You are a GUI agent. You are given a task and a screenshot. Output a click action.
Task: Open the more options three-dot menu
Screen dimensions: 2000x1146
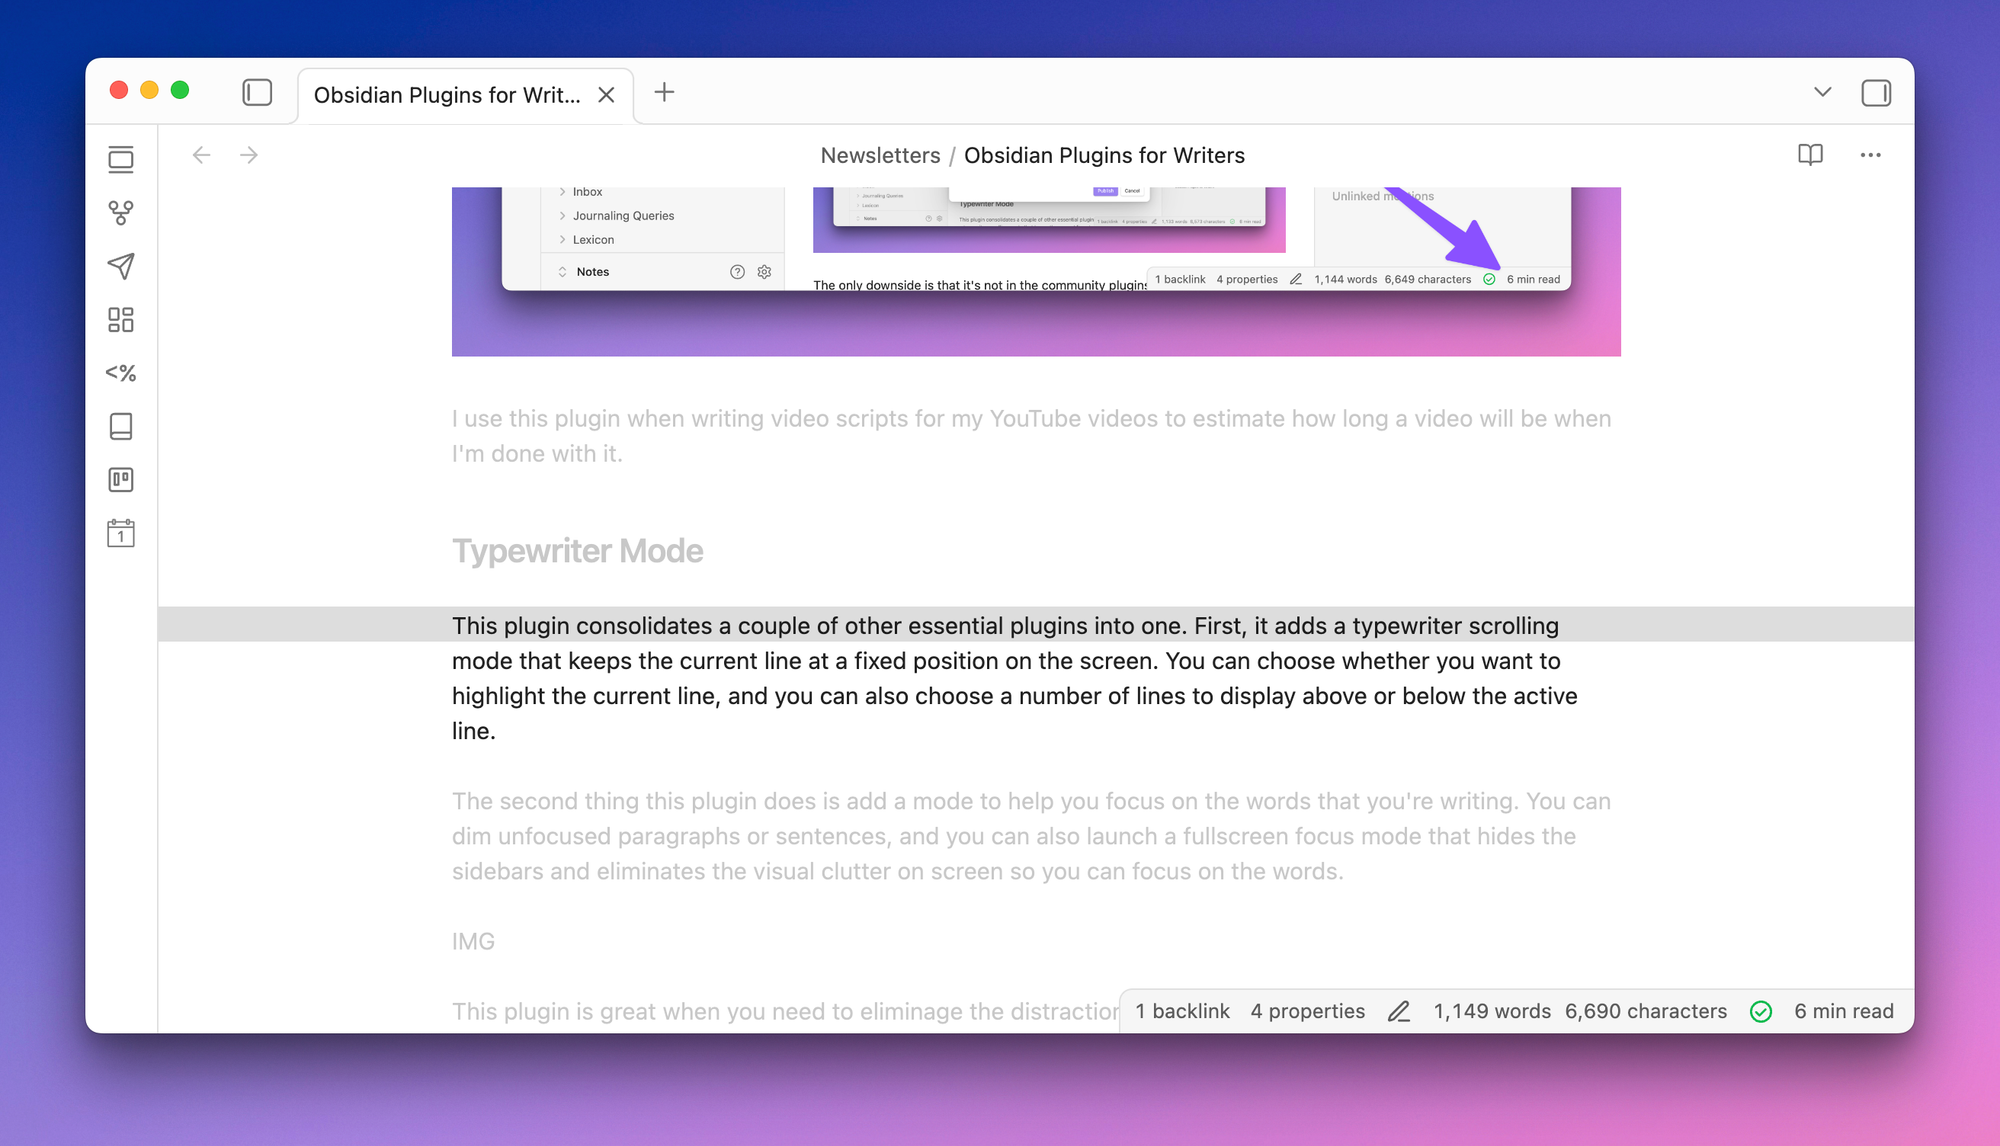(1870, 155)
